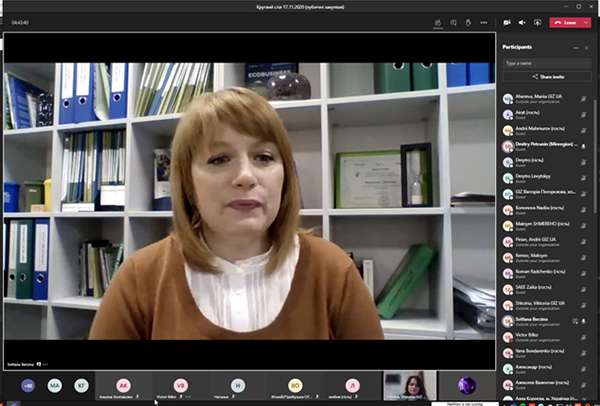Viewport: 600px width, 406px height.
Task: Click muted mic icon for Roman Radchenko
Action: tap(584, 274)
